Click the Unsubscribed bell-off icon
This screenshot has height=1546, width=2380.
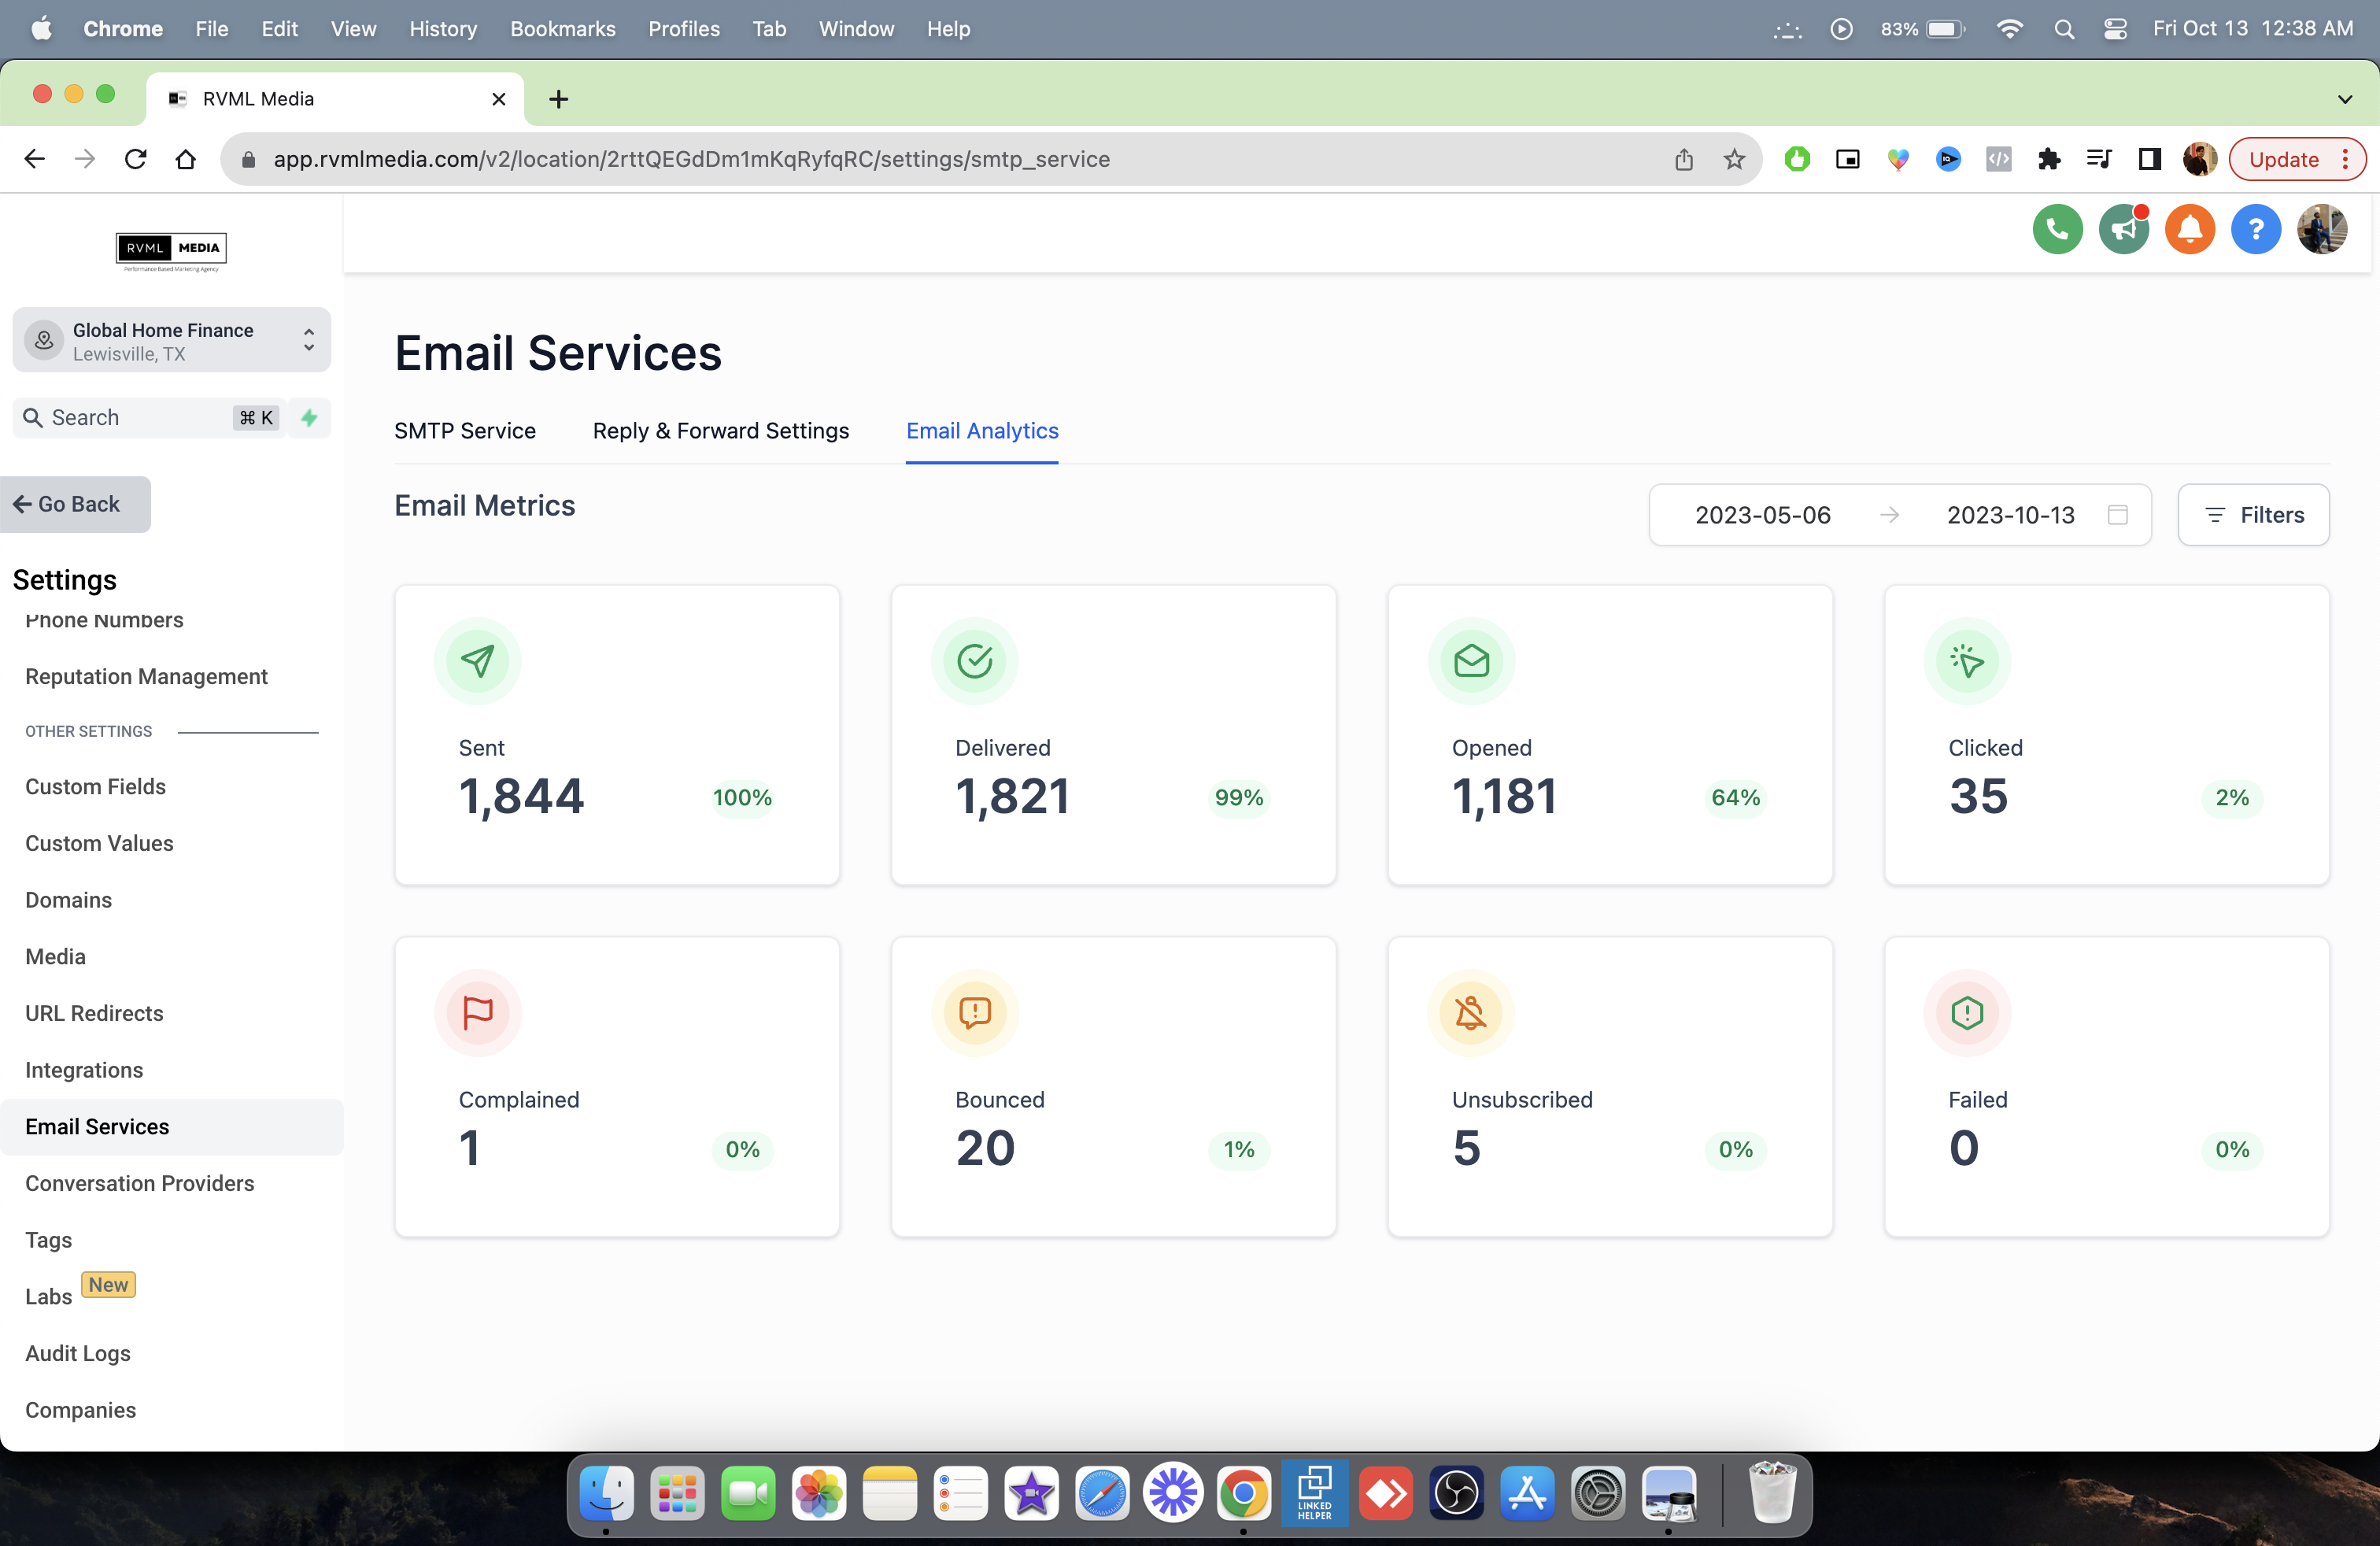[x=1471, y=1013]
